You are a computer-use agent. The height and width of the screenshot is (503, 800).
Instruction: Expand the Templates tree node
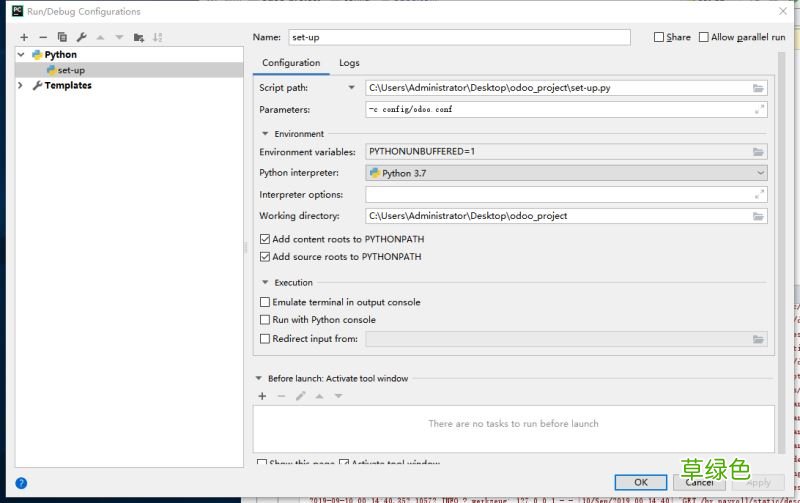20,85
